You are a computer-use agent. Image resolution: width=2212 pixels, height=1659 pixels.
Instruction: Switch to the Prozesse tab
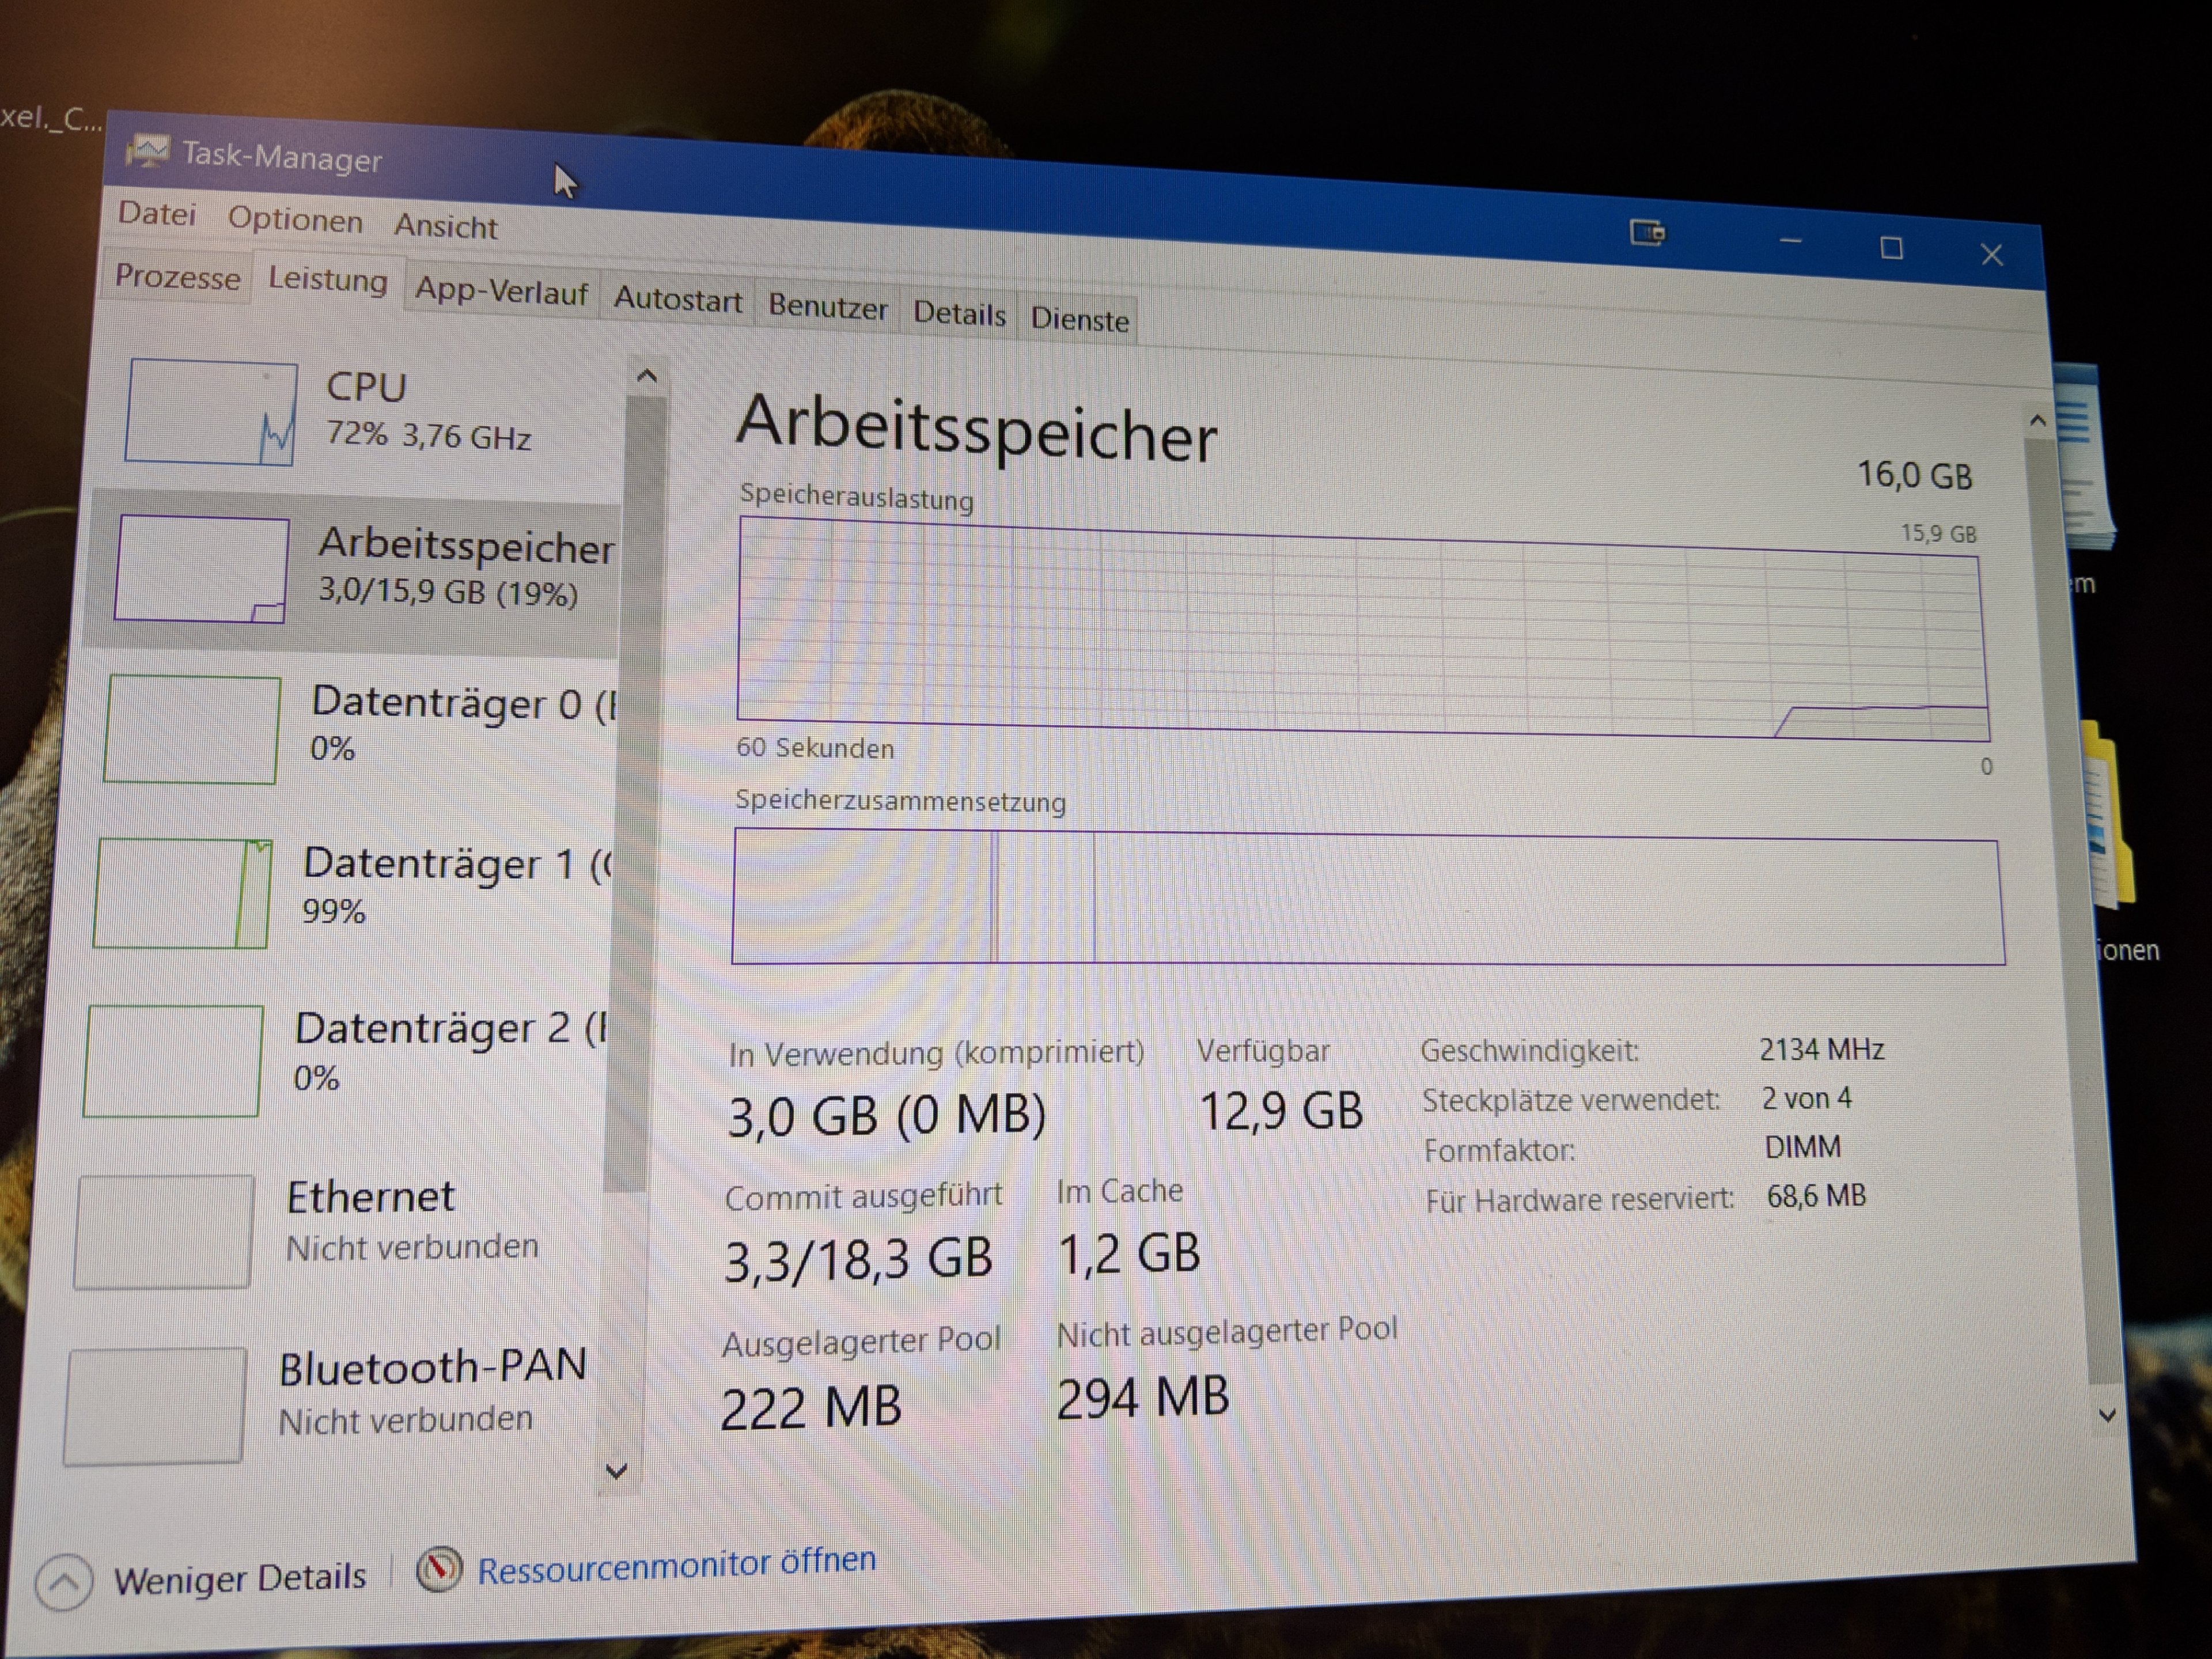(x=177, y=276)
